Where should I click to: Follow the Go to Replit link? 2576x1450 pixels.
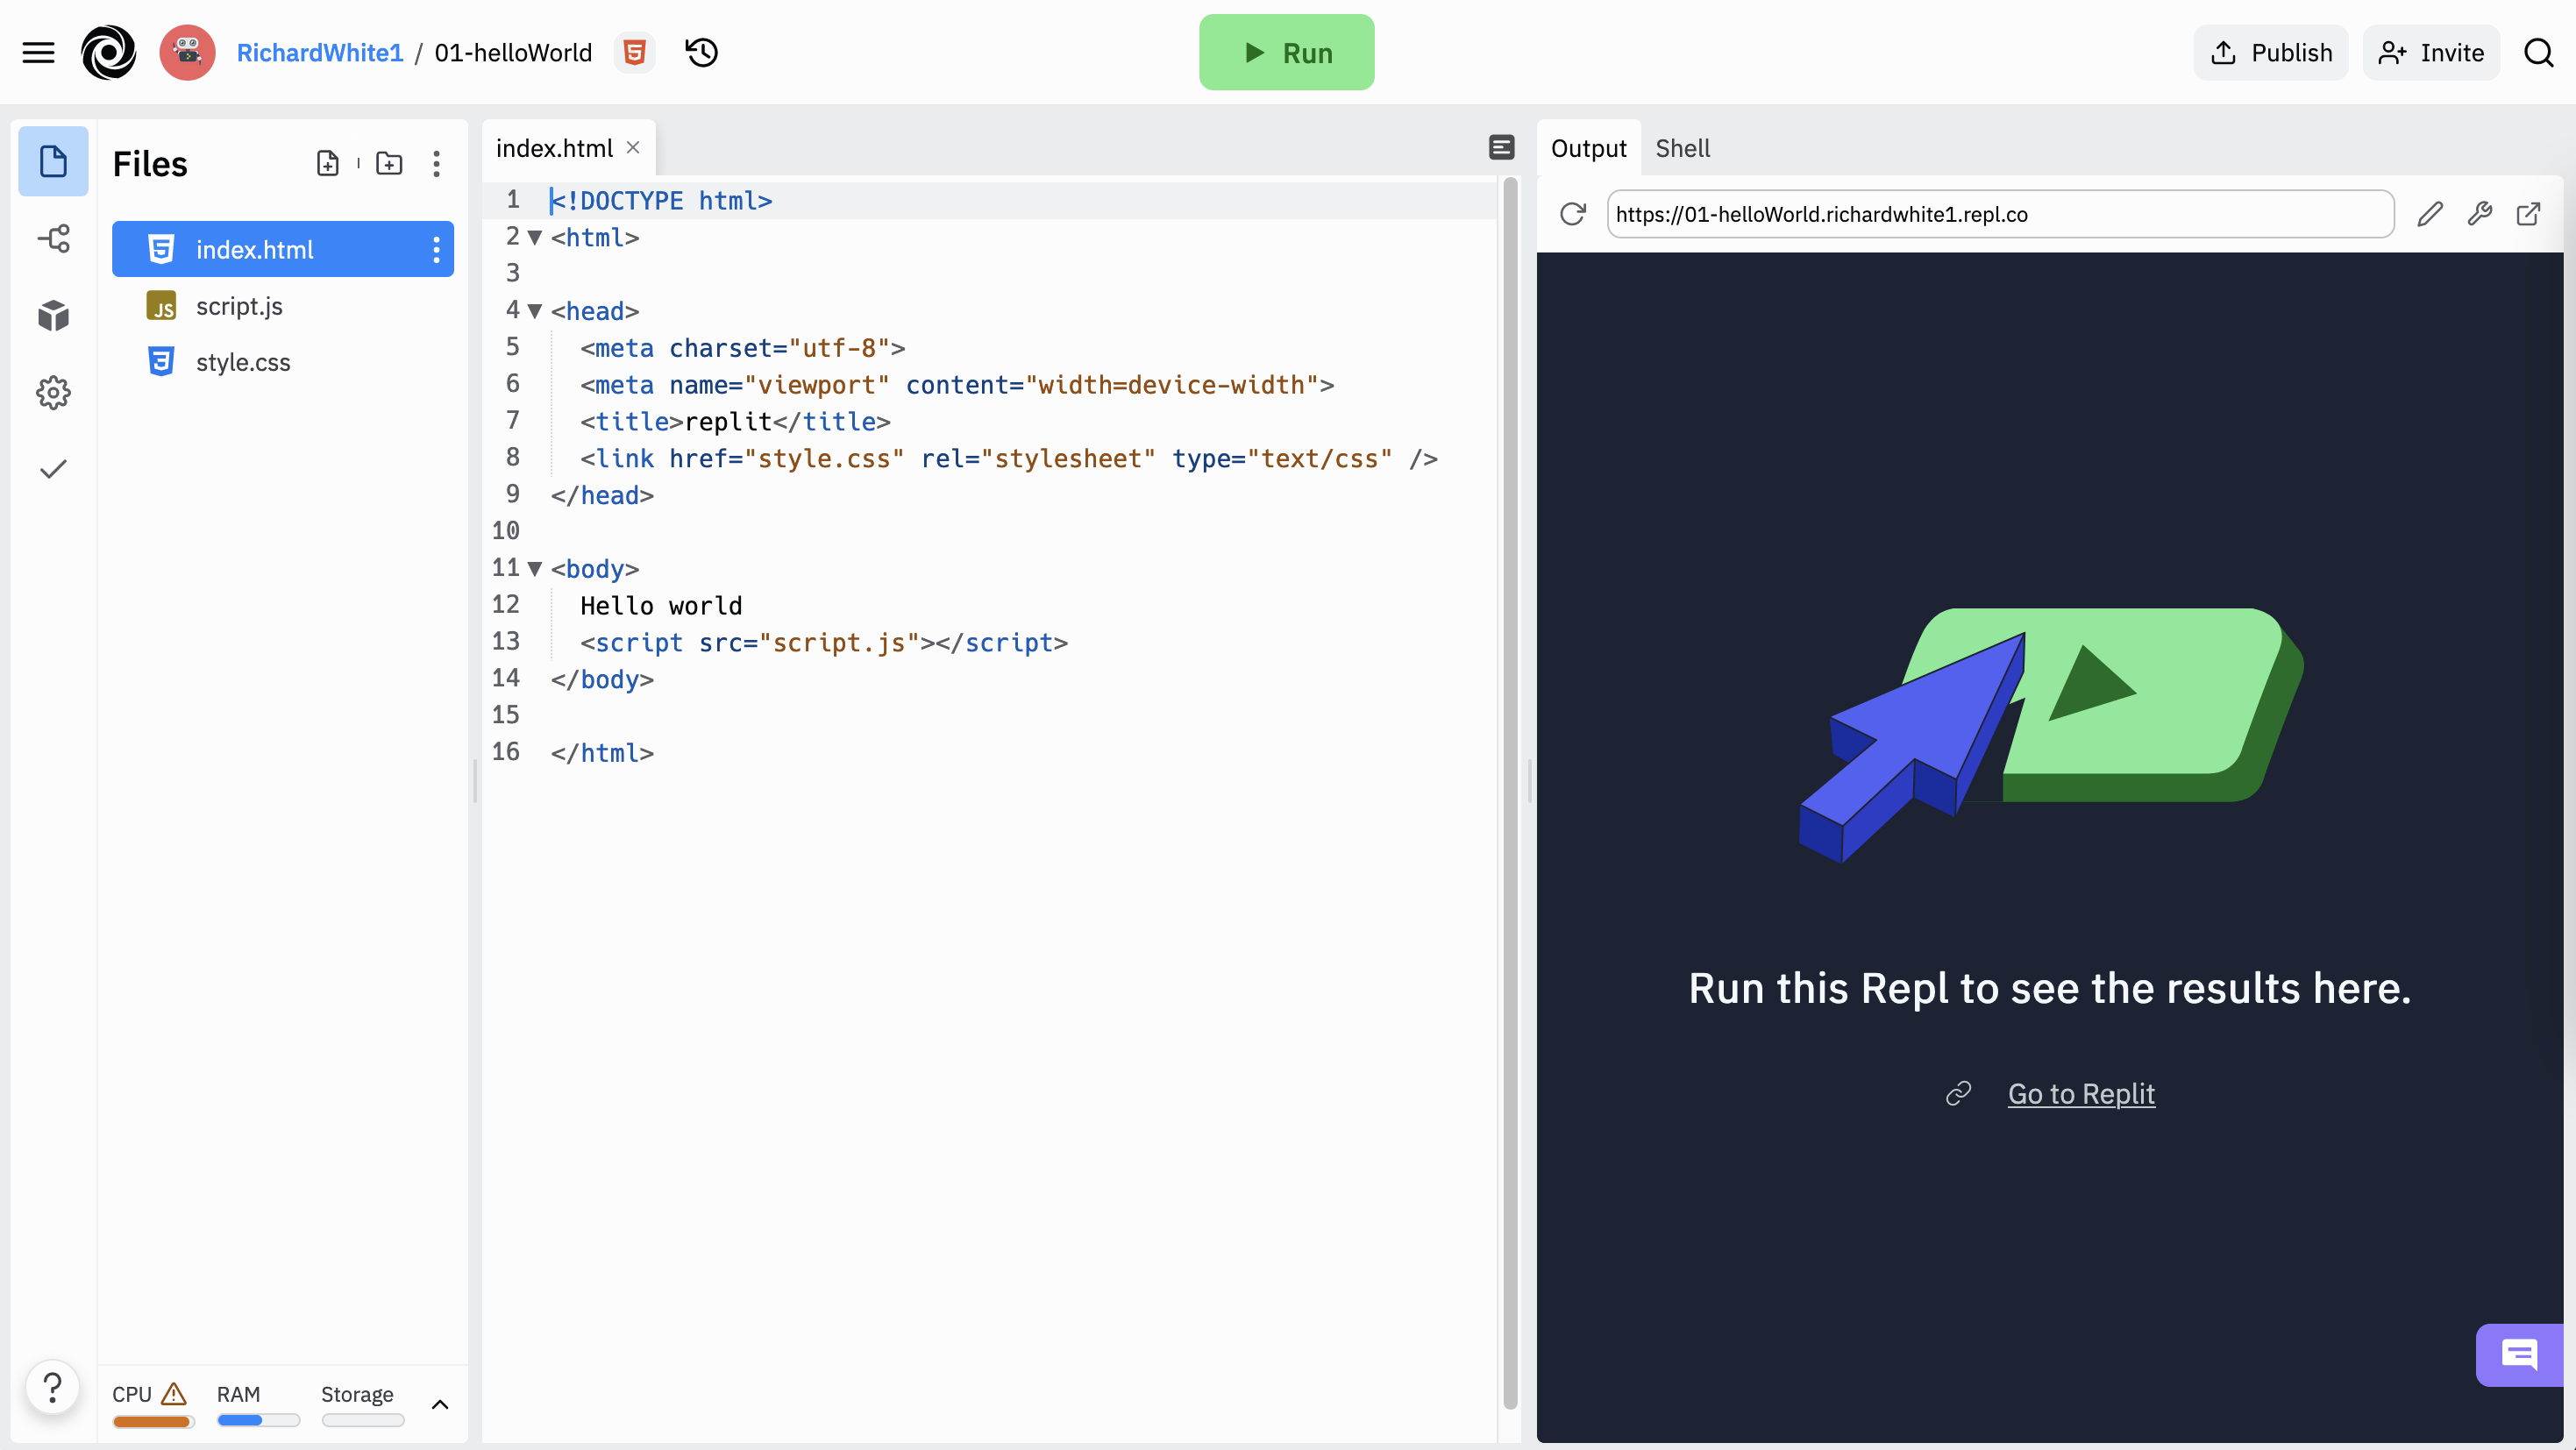[2080, 1093]
